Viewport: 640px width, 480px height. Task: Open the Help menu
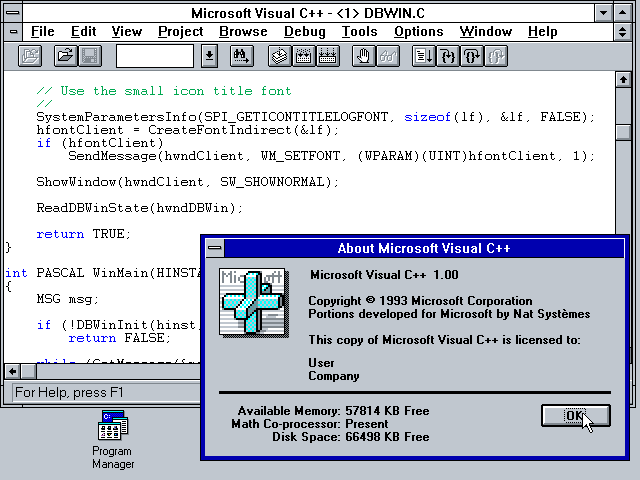tap(542, 31)
